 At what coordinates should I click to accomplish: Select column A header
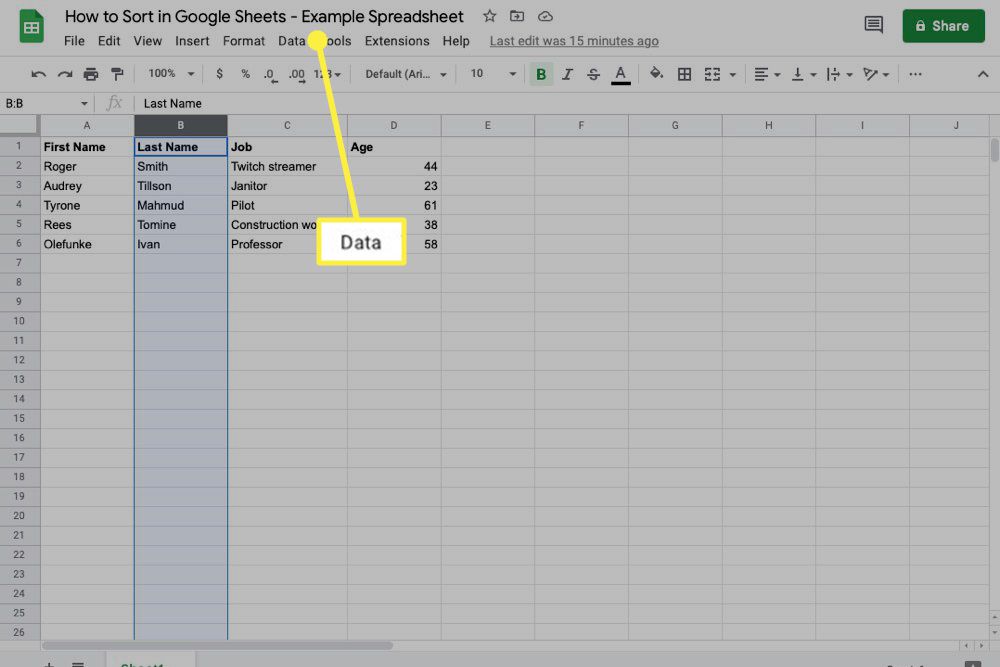coord(87,126)
